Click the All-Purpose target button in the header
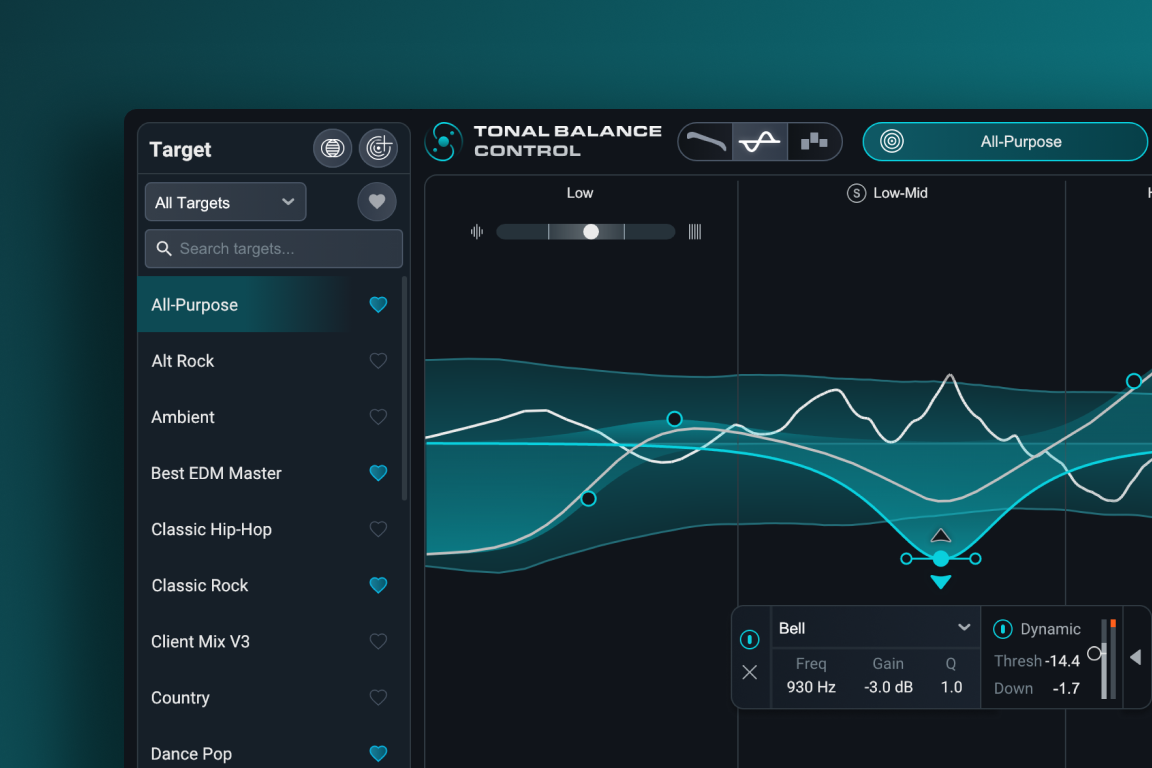Screen dimensions: 1152x768 pyautogui.click(x=1005, y=142)
